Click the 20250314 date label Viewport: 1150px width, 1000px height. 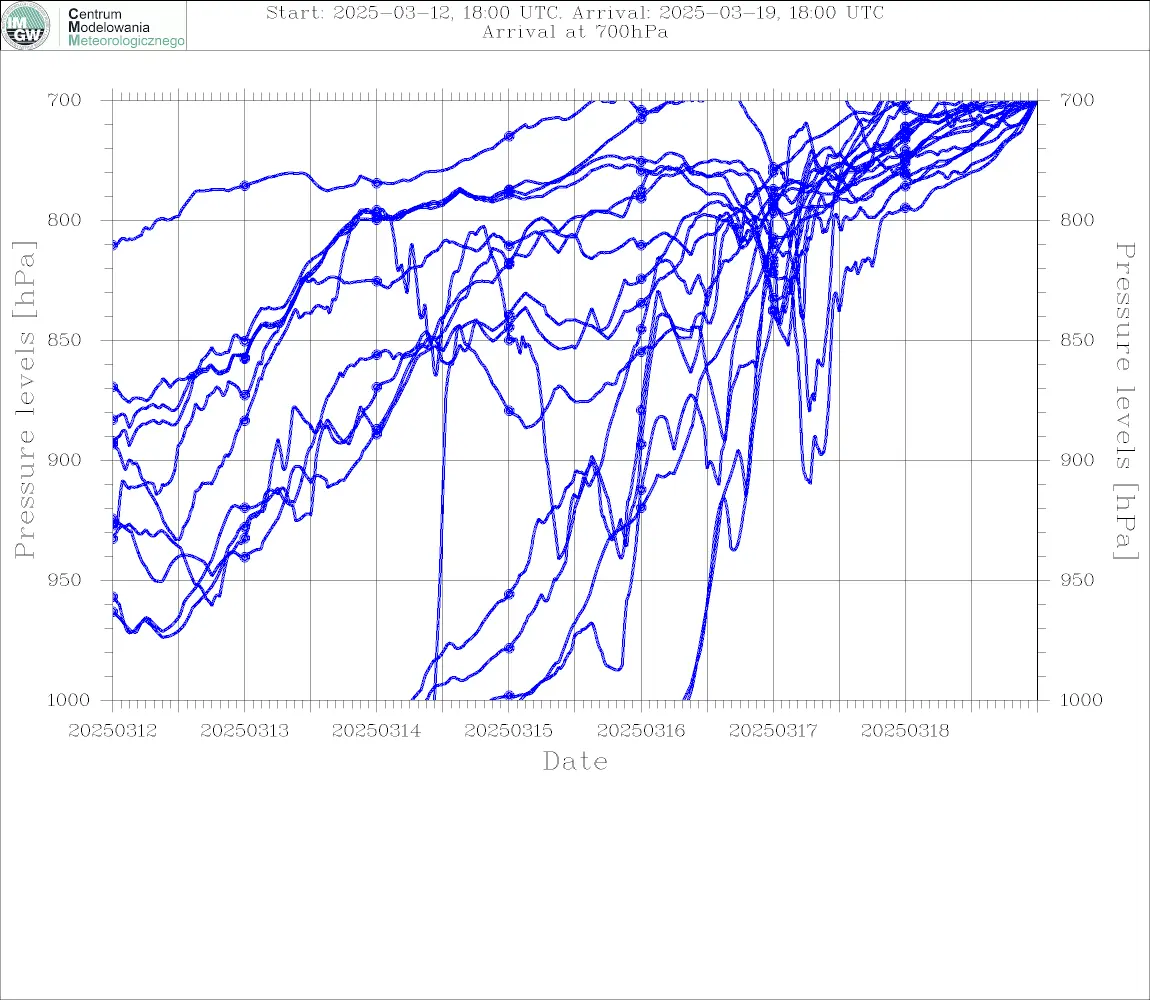(376, 731)
